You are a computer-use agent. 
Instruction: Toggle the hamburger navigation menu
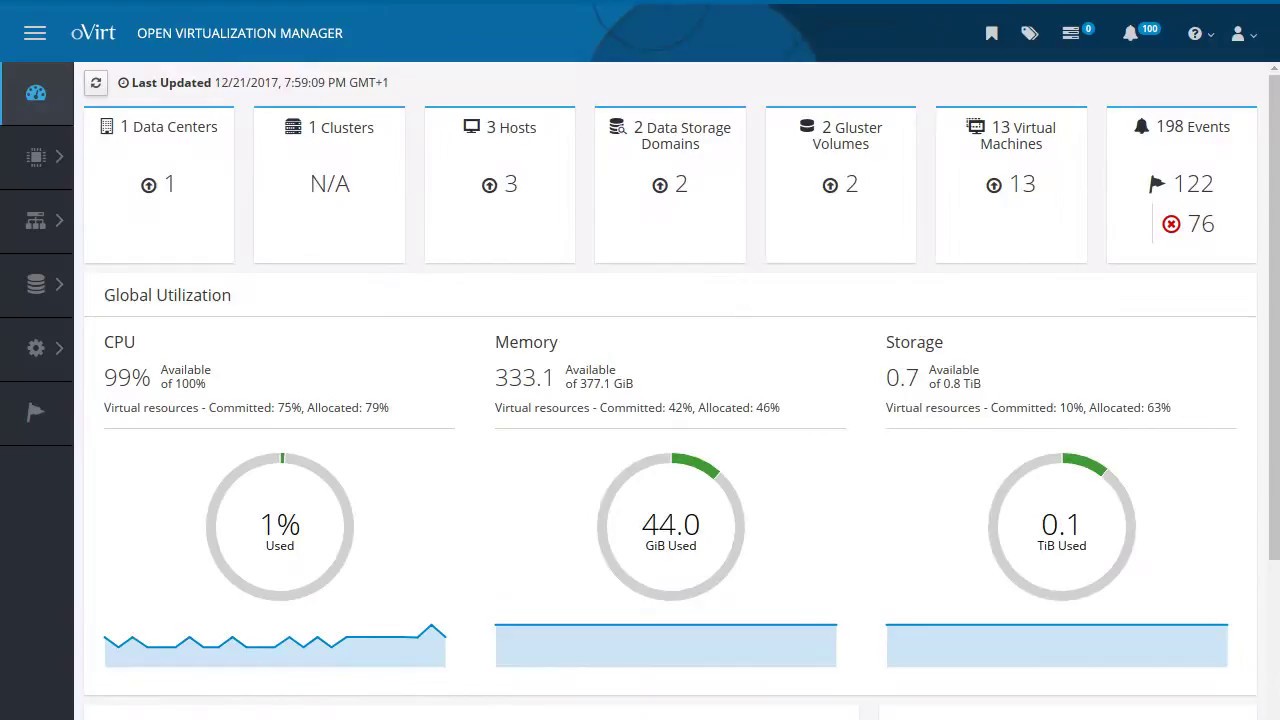pyautogui.click(x=35, y=33)
